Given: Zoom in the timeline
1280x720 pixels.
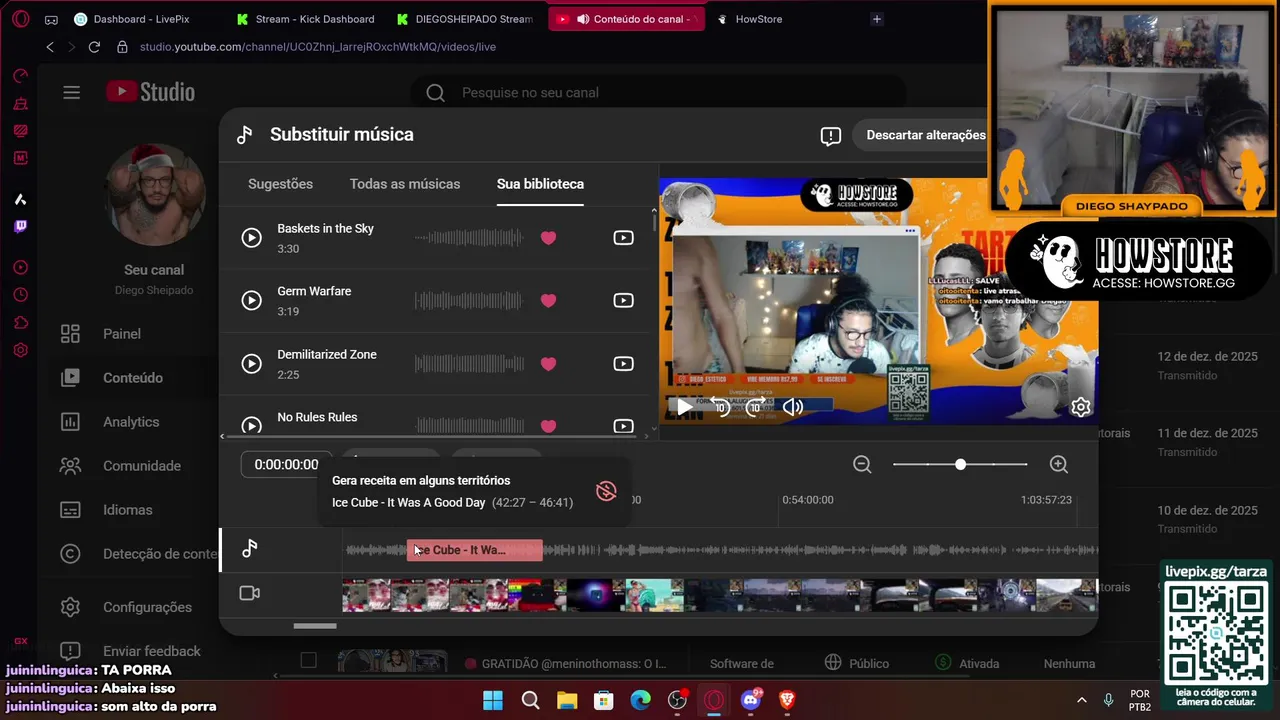Looking at the screenshot, I should (1059, 464).
